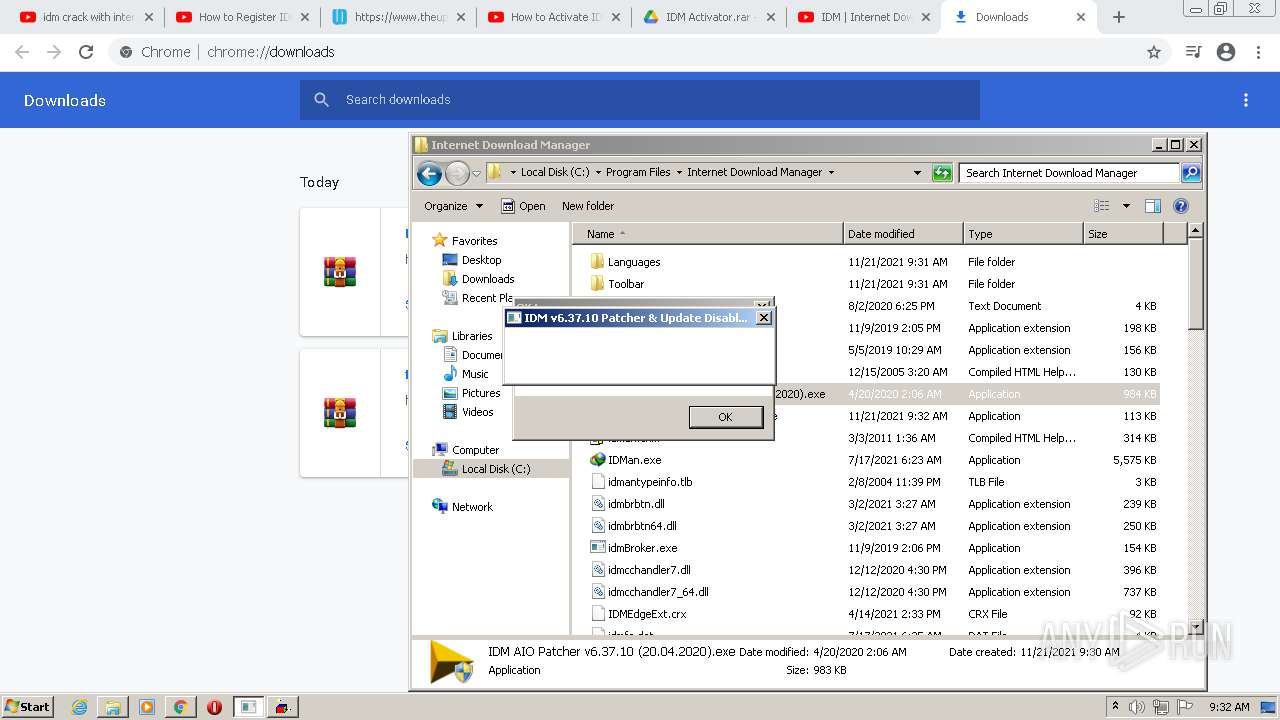This screenshot has height=720, width=1280.
Task: Open the Organize menu in Explorer
Action: pos(453,206)
